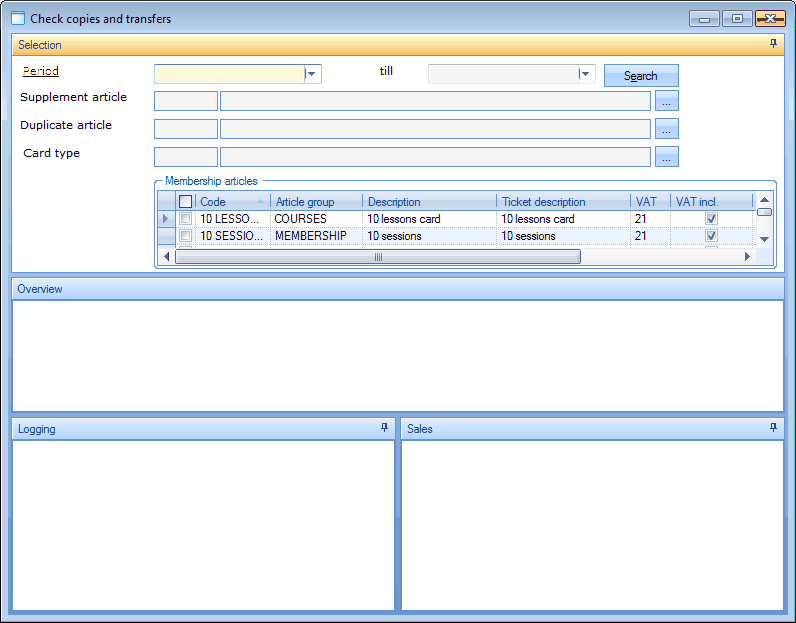Toggle the select-all checkbox in grid header

coord(185,202)
